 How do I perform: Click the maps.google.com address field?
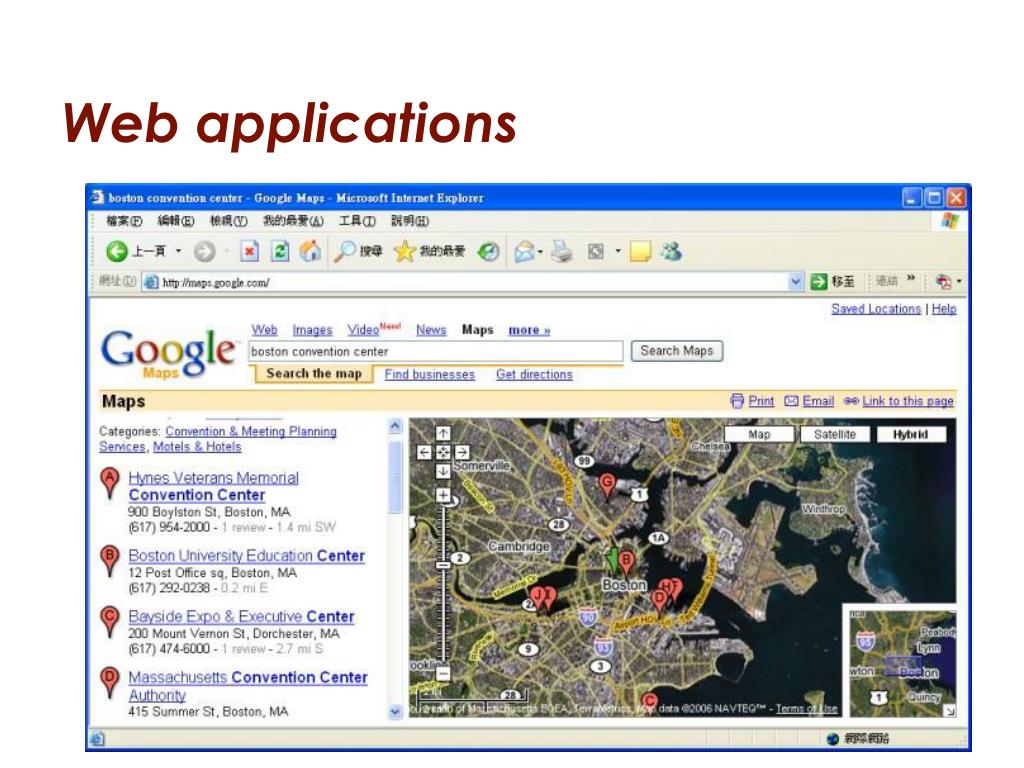[466, 282]
